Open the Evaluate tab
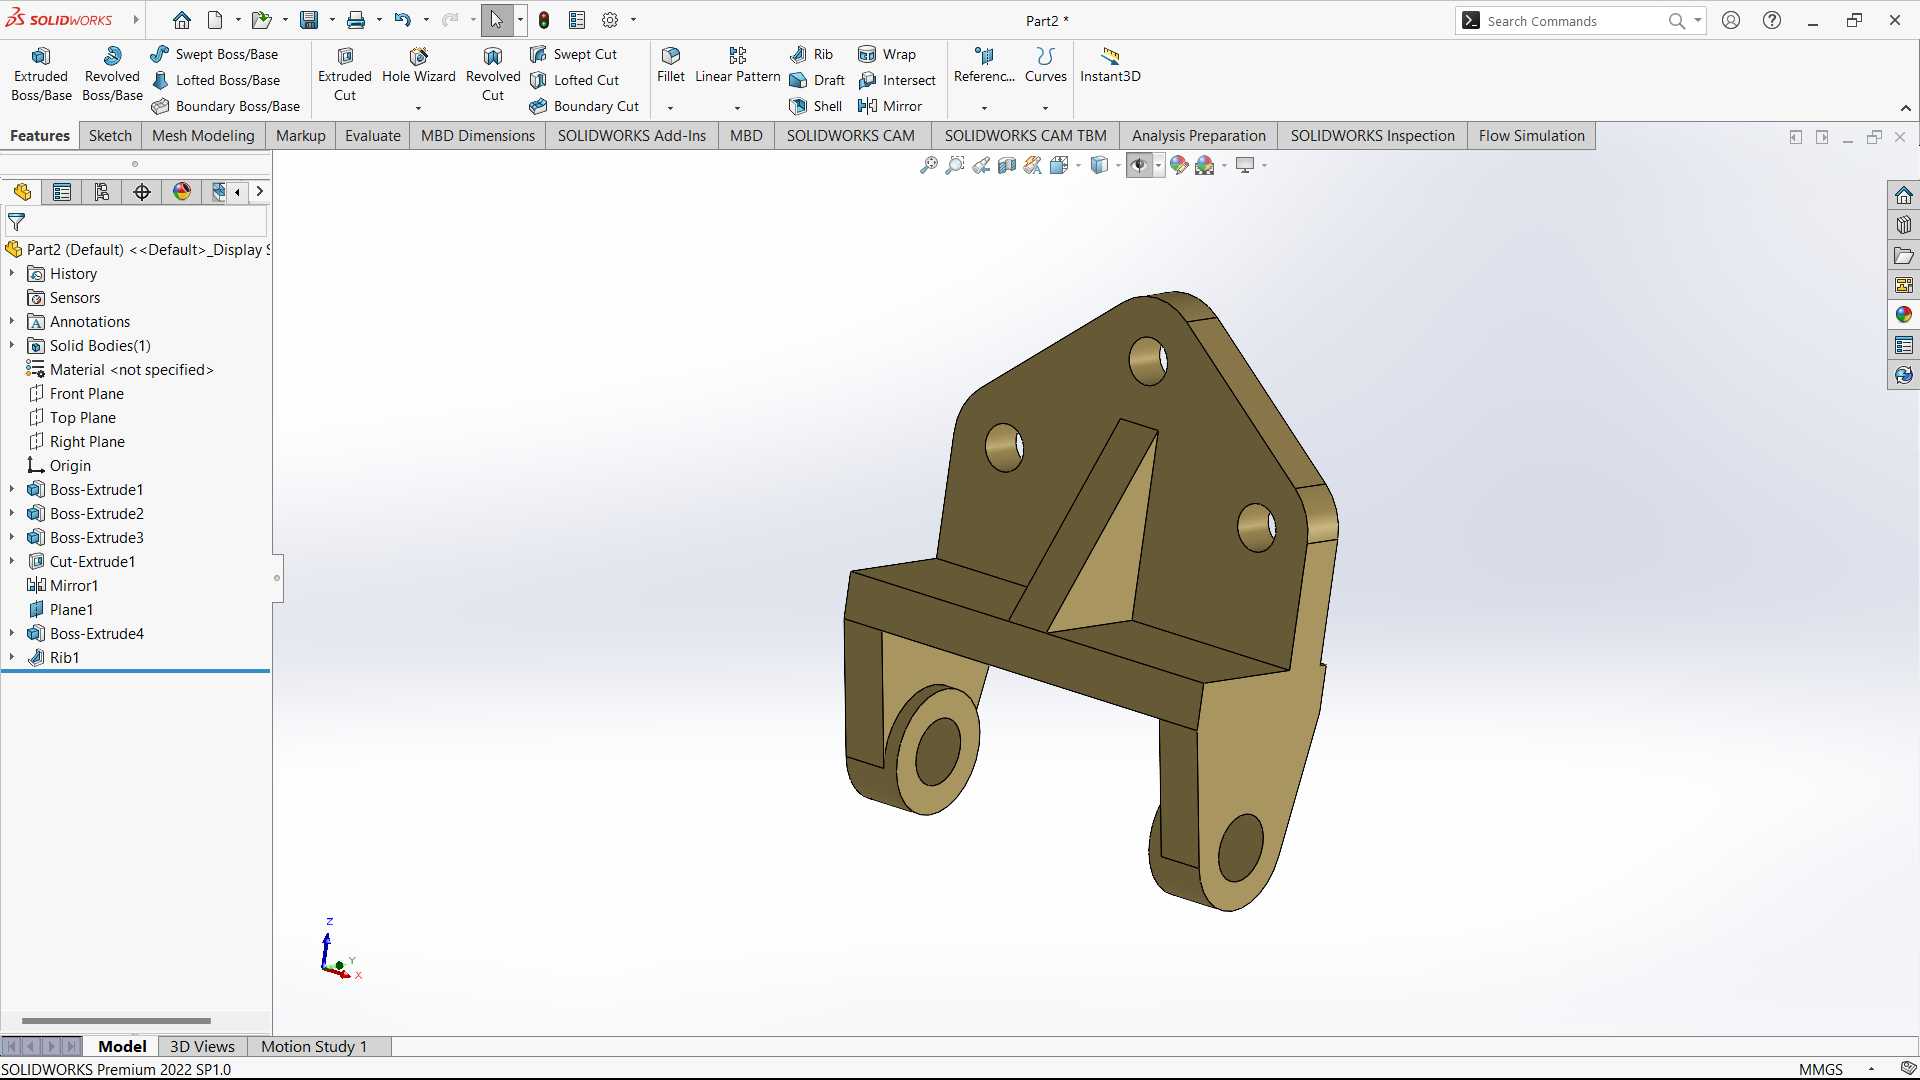 [x=372, y=136]
